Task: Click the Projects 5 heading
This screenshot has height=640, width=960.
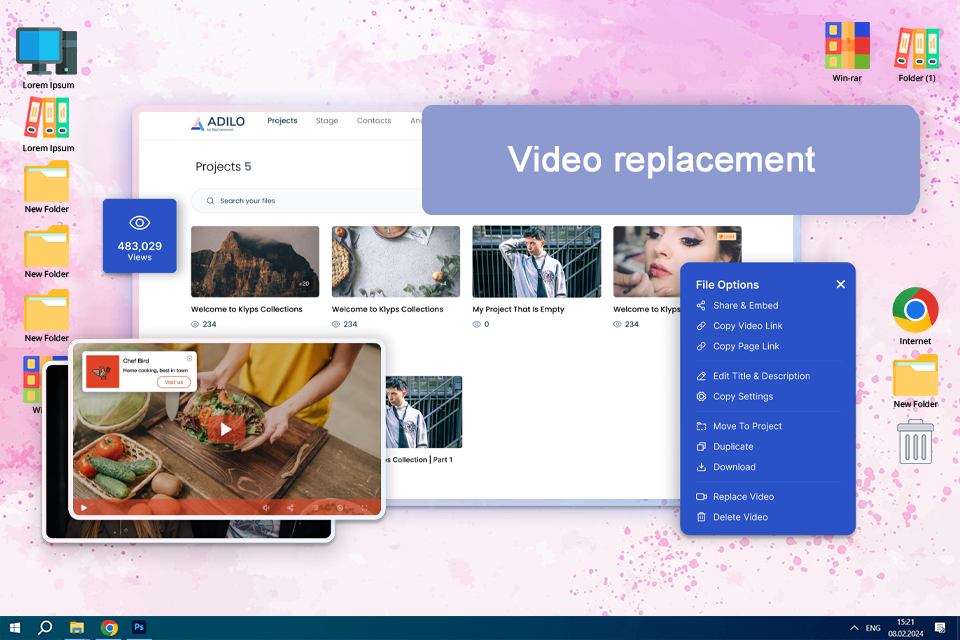Action: coord(223,167)
